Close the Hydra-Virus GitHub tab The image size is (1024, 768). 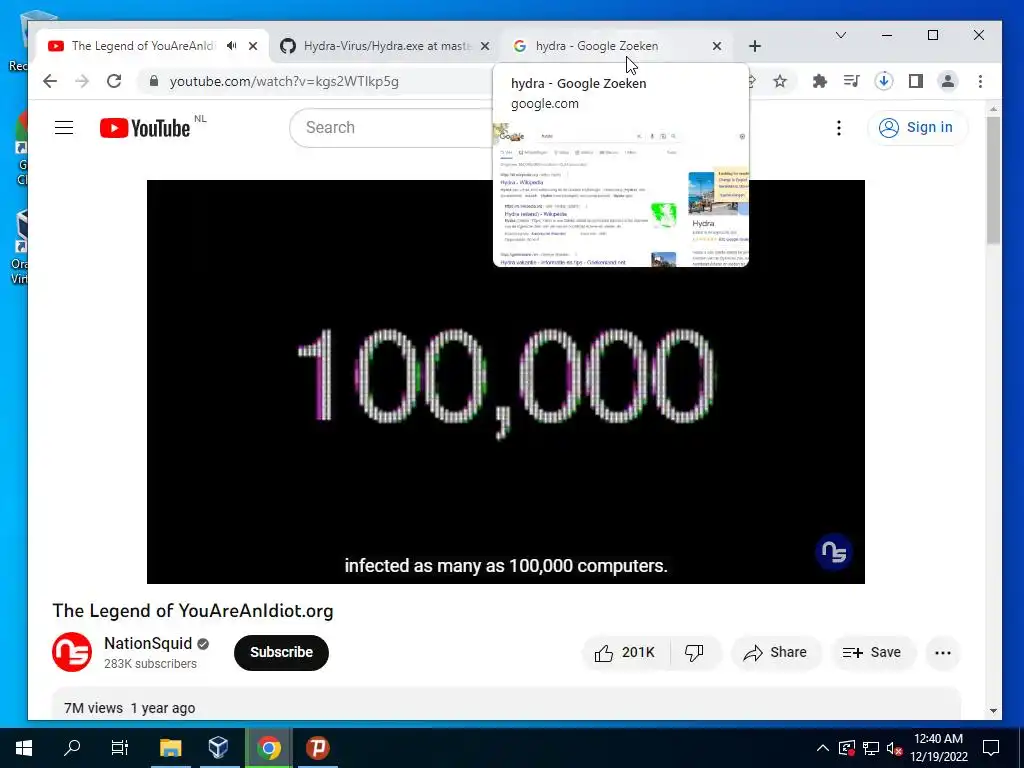click(485, 46)
